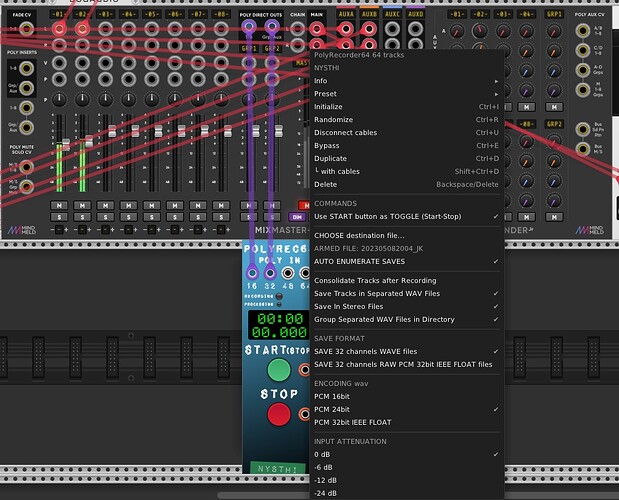Click AUXD left return jack
Screen dimensions: 619x500
415,29
